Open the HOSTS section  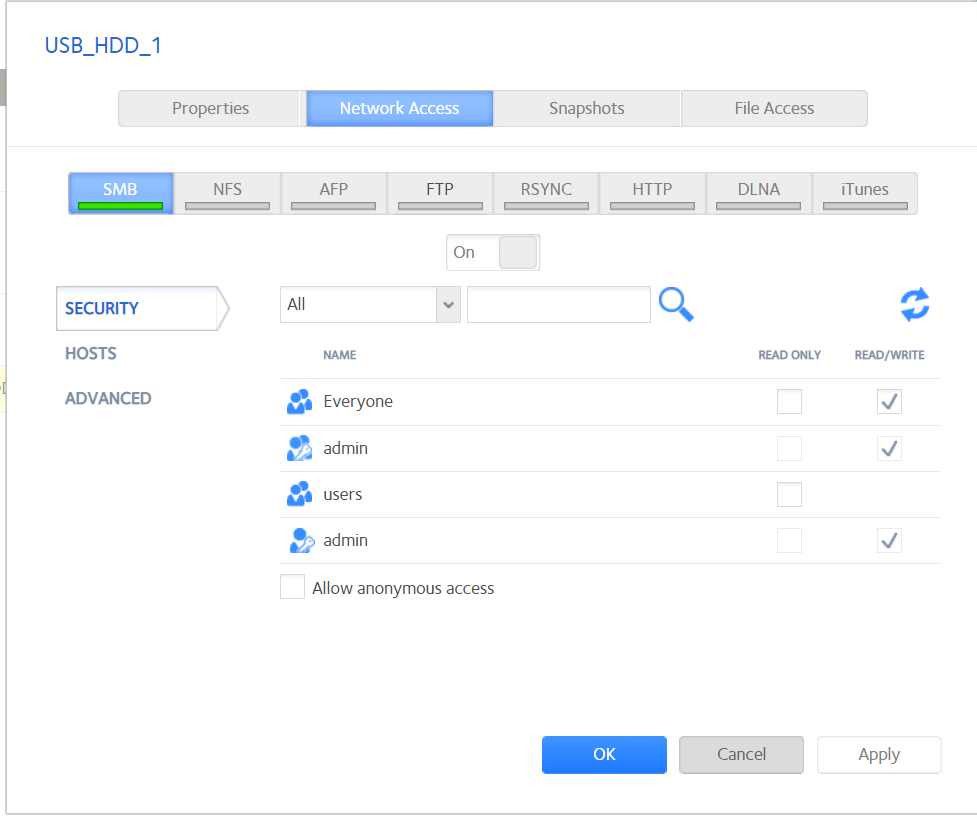point(91,353)
